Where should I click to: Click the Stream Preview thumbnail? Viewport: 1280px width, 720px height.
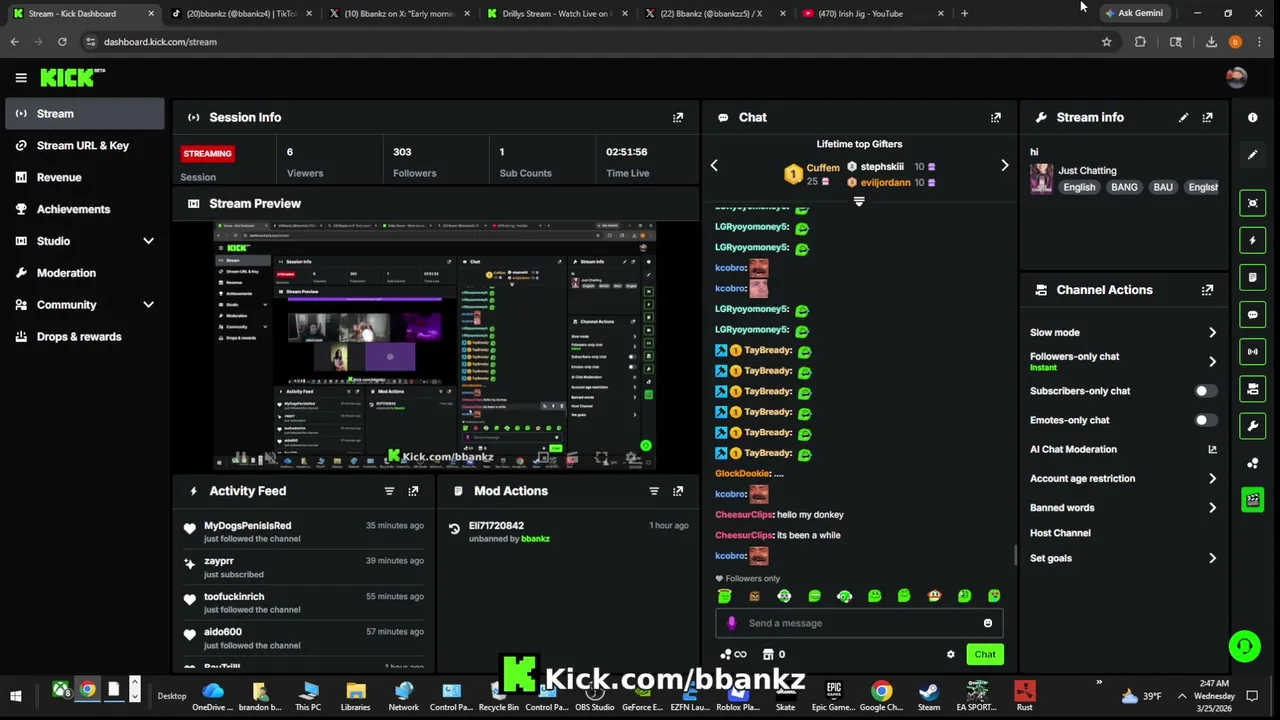tap(434, 346)
